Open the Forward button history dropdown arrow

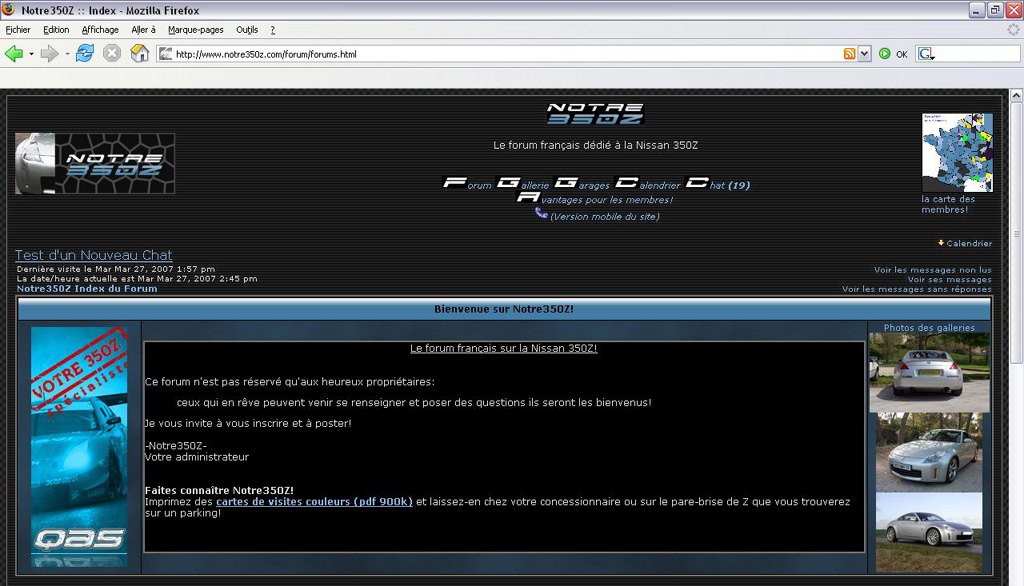click(67, 54)
